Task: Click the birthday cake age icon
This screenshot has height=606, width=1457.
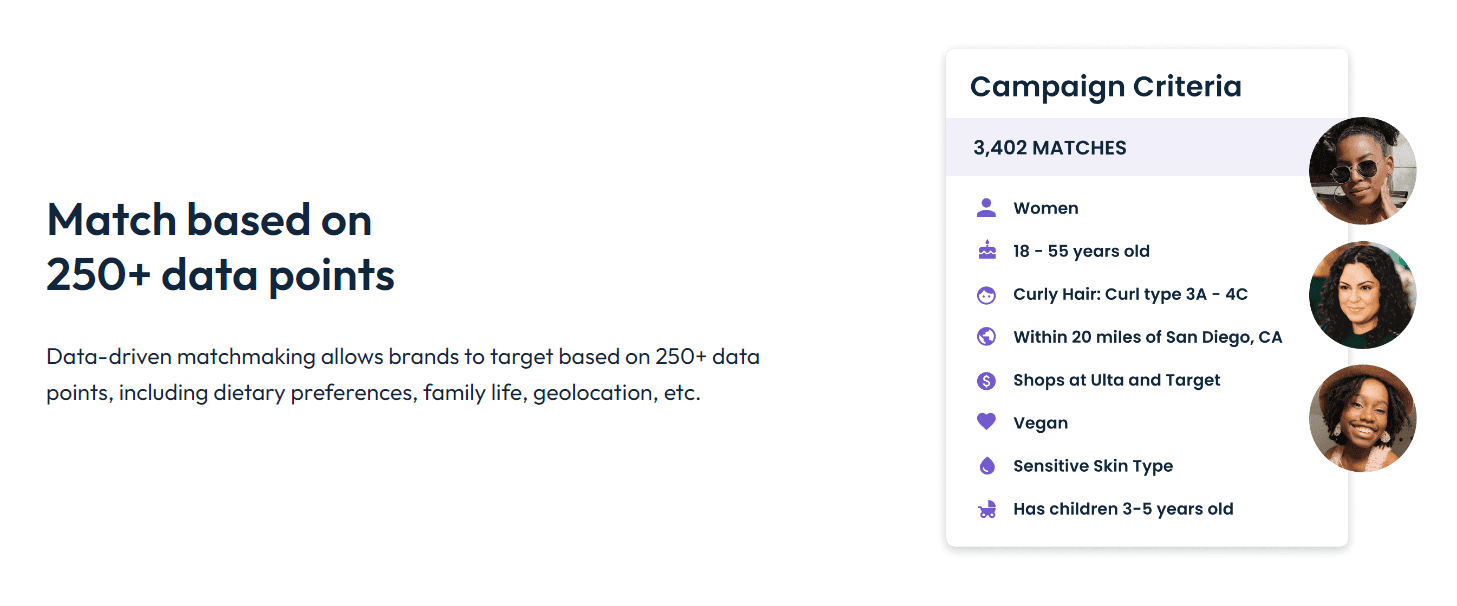Action: pyautogui.click(x=986, y=251)
